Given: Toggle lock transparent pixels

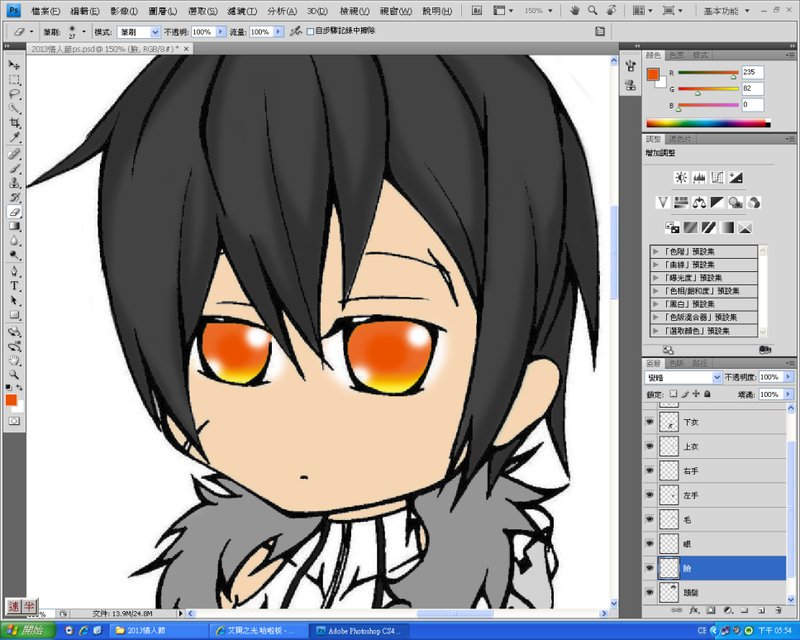Looking at the screenshot, I should 673,394.
